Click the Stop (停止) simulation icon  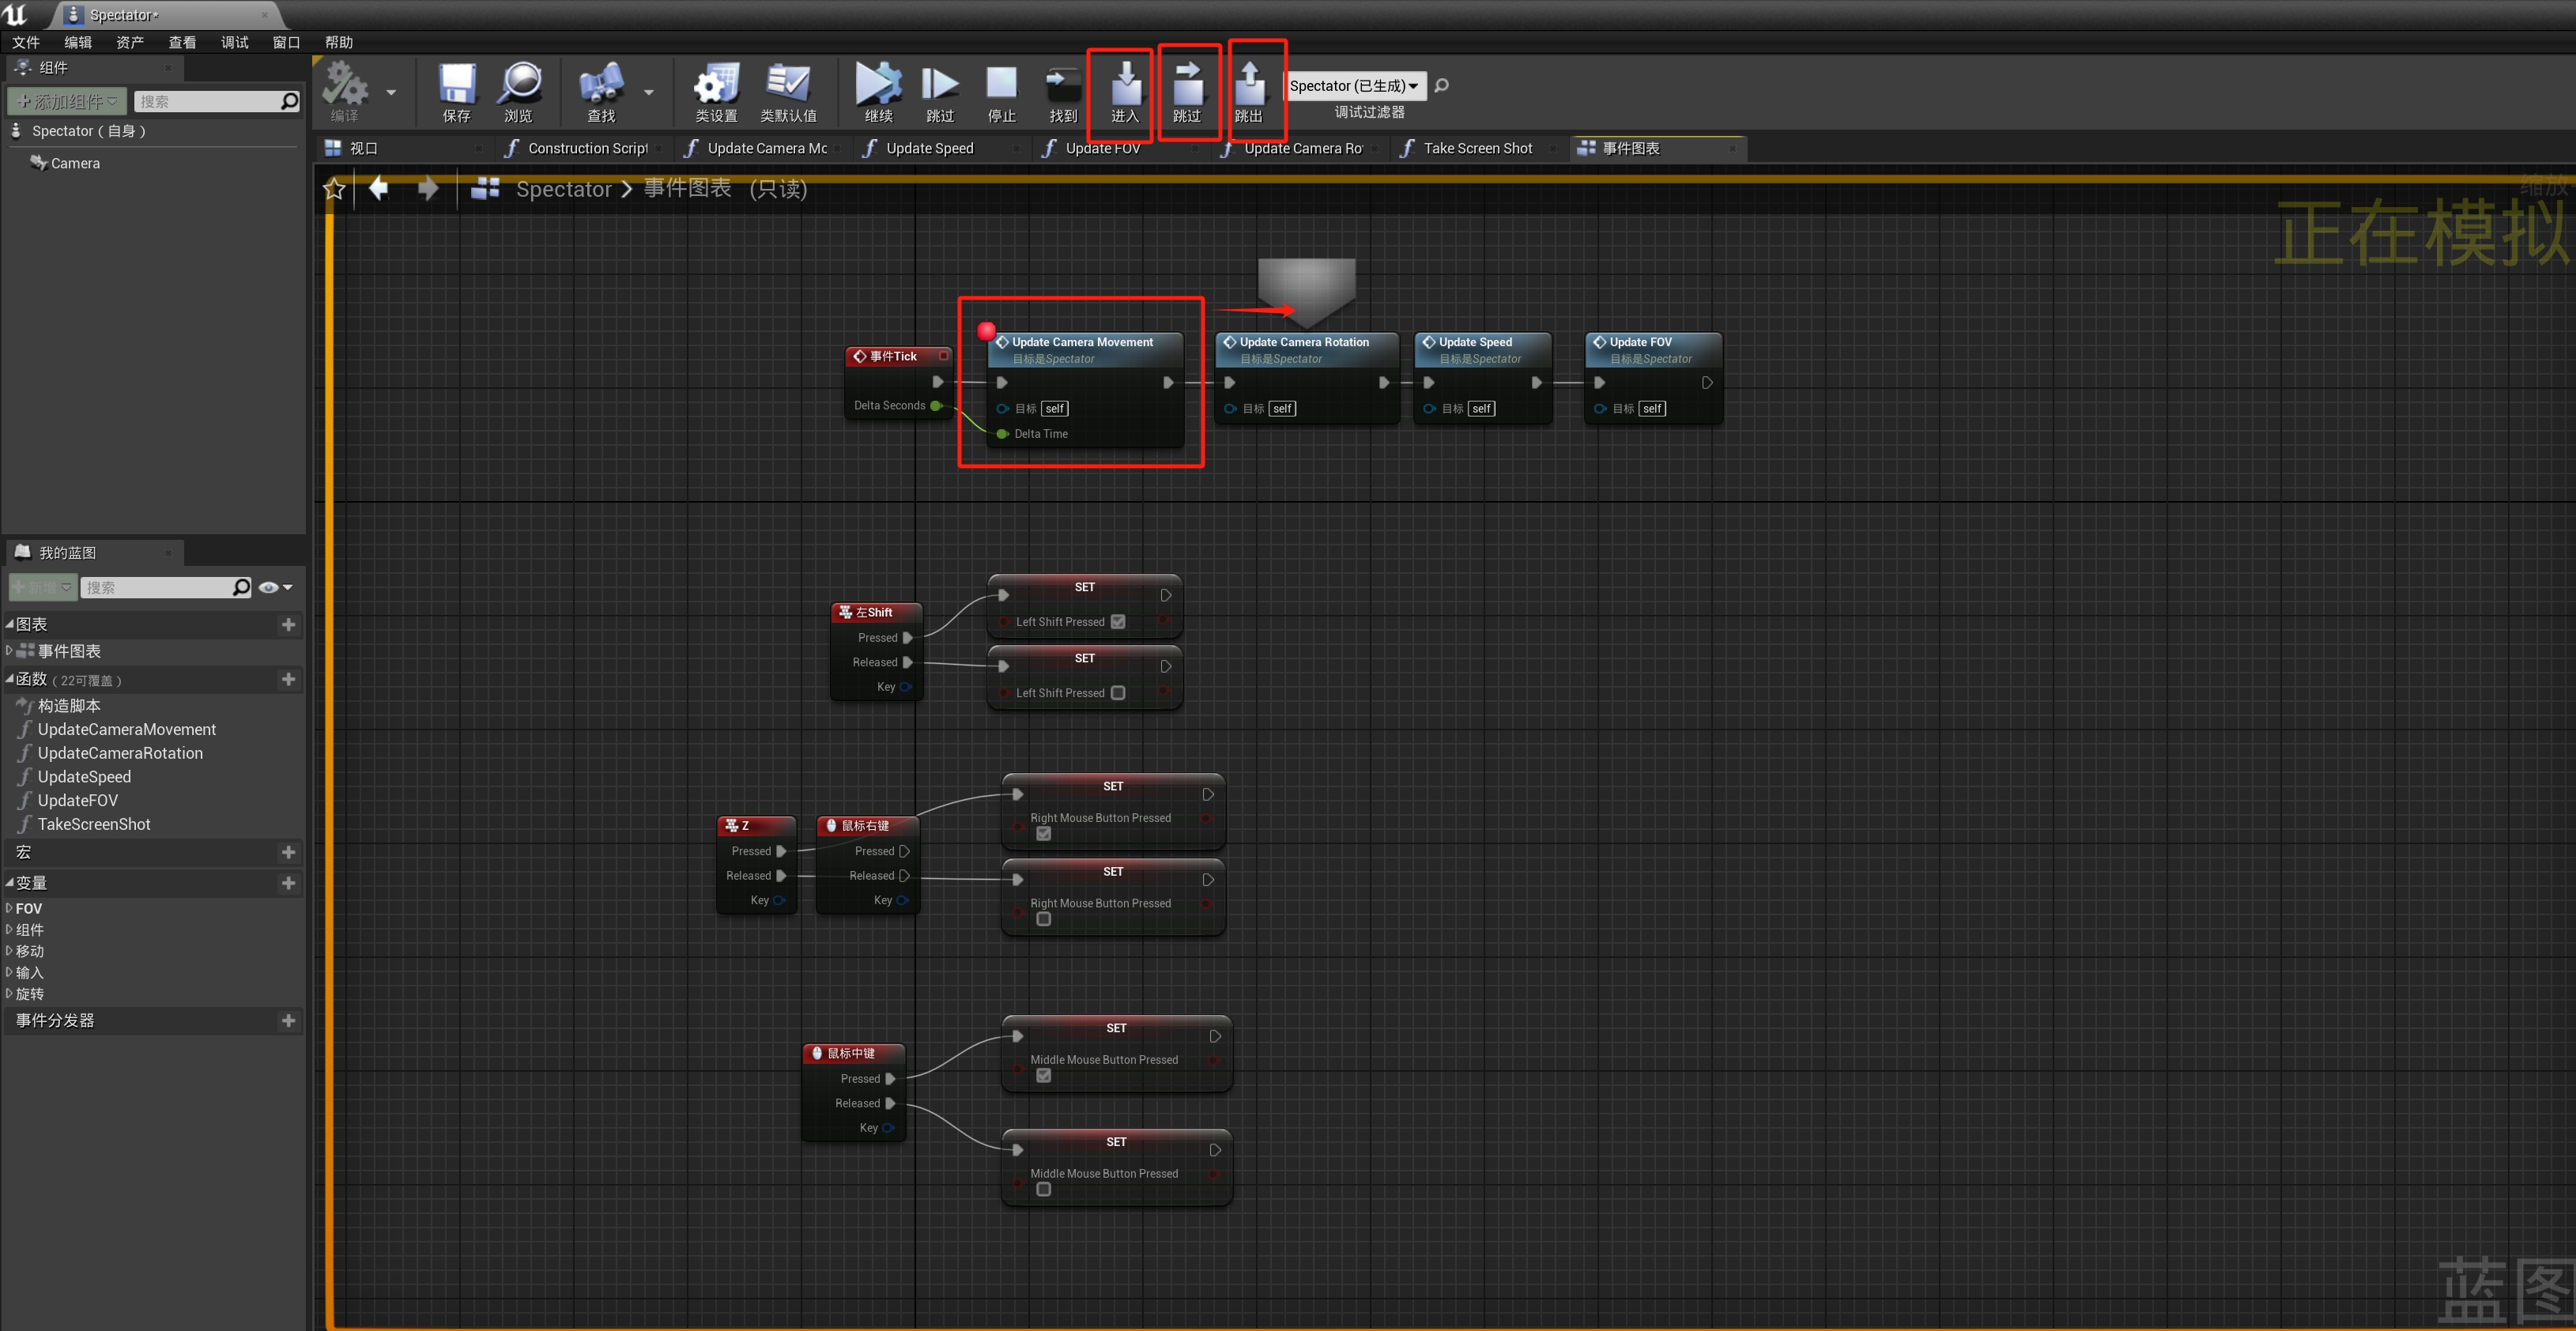(1001, 85)
